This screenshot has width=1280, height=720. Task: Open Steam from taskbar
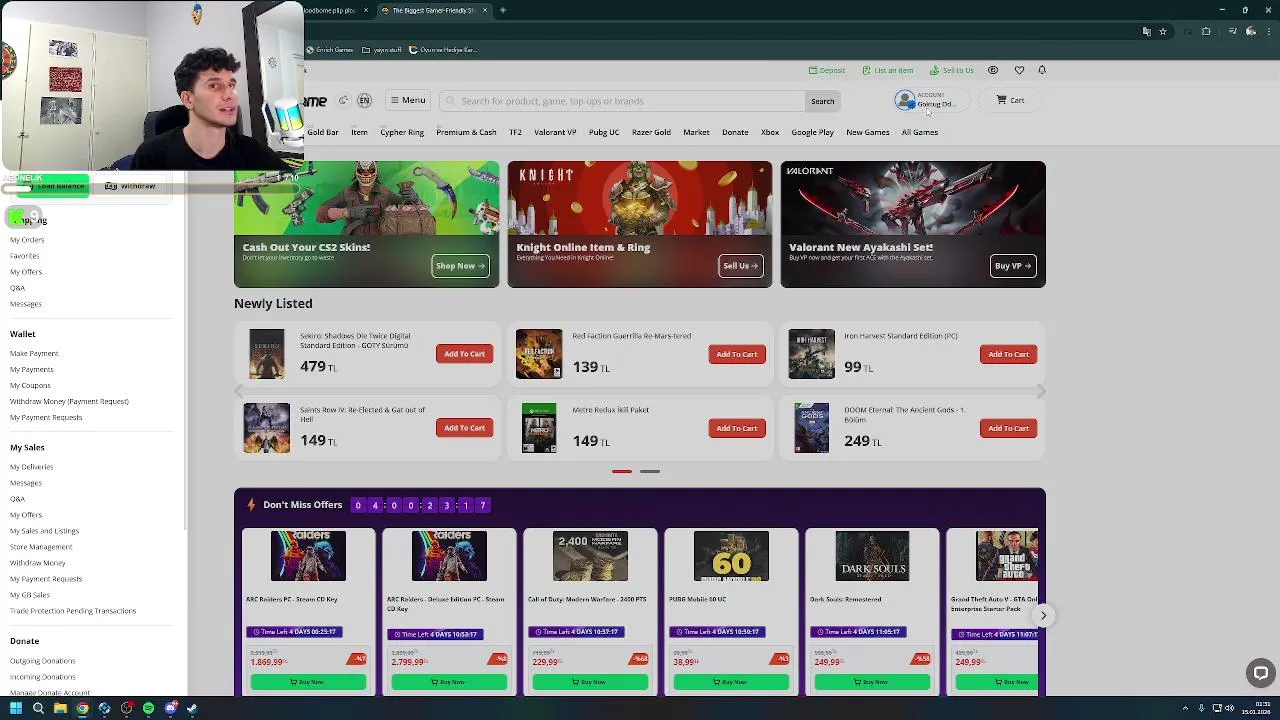tap(192, 708)
